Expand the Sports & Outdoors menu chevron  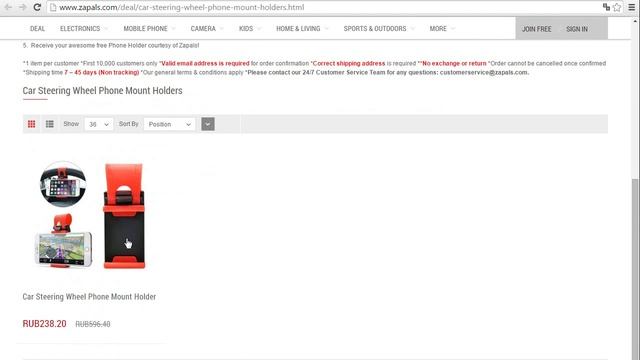[412, 29]
